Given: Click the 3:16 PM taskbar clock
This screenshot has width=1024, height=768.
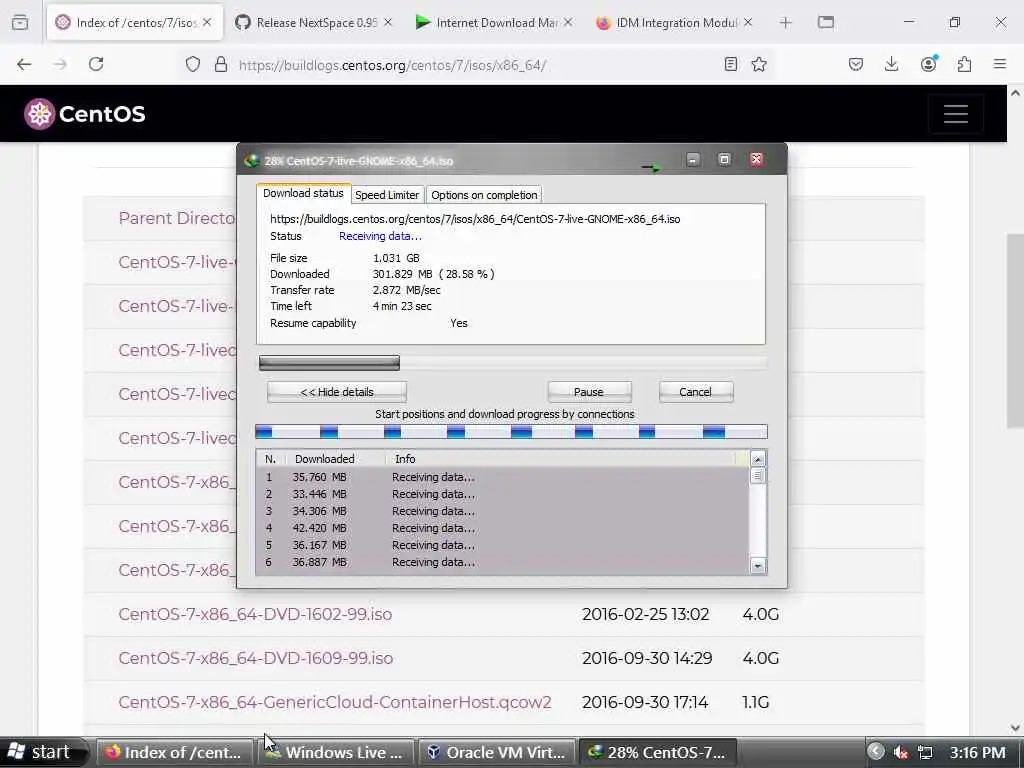Looking at the screenshot, I should (978, 752).
